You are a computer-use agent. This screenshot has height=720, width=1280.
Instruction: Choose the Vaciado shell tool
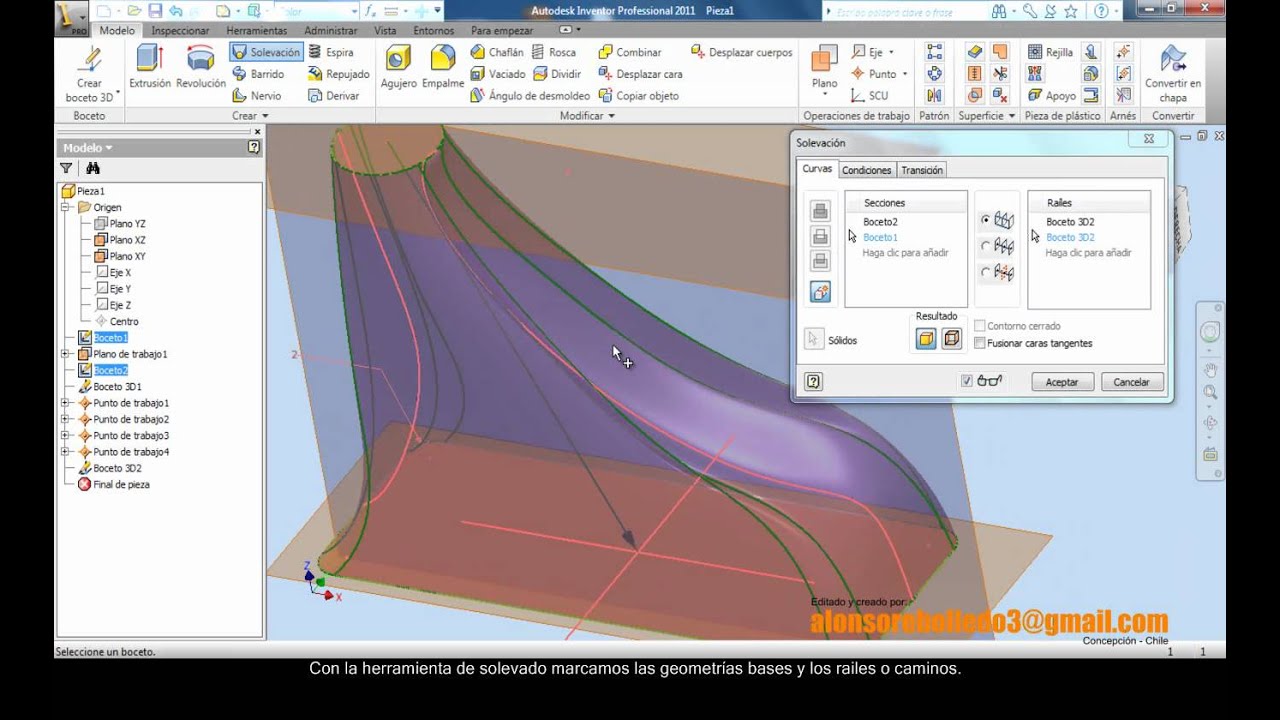(497, 74)
